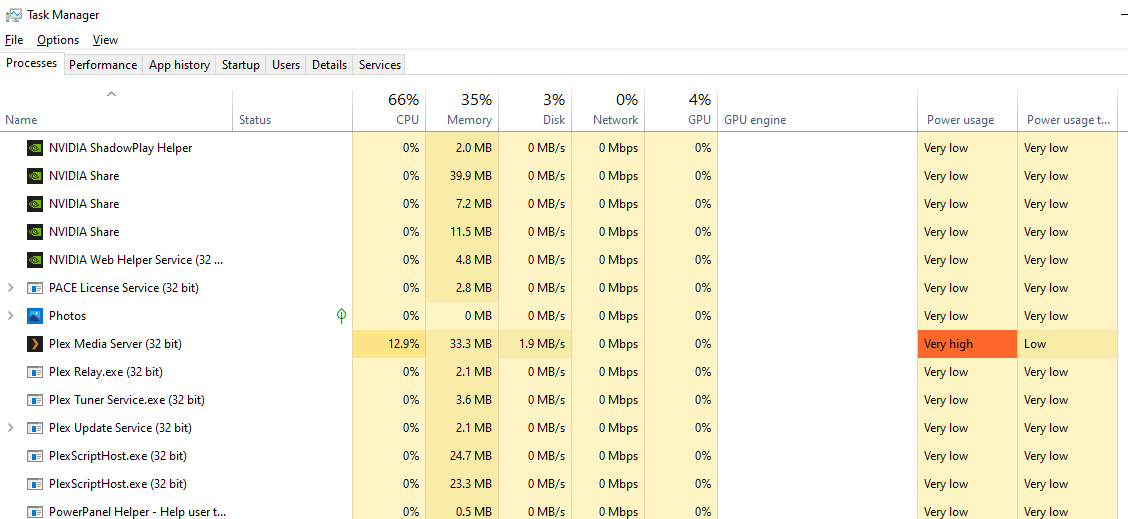
Task: Open the File menu
Action: 14,40
